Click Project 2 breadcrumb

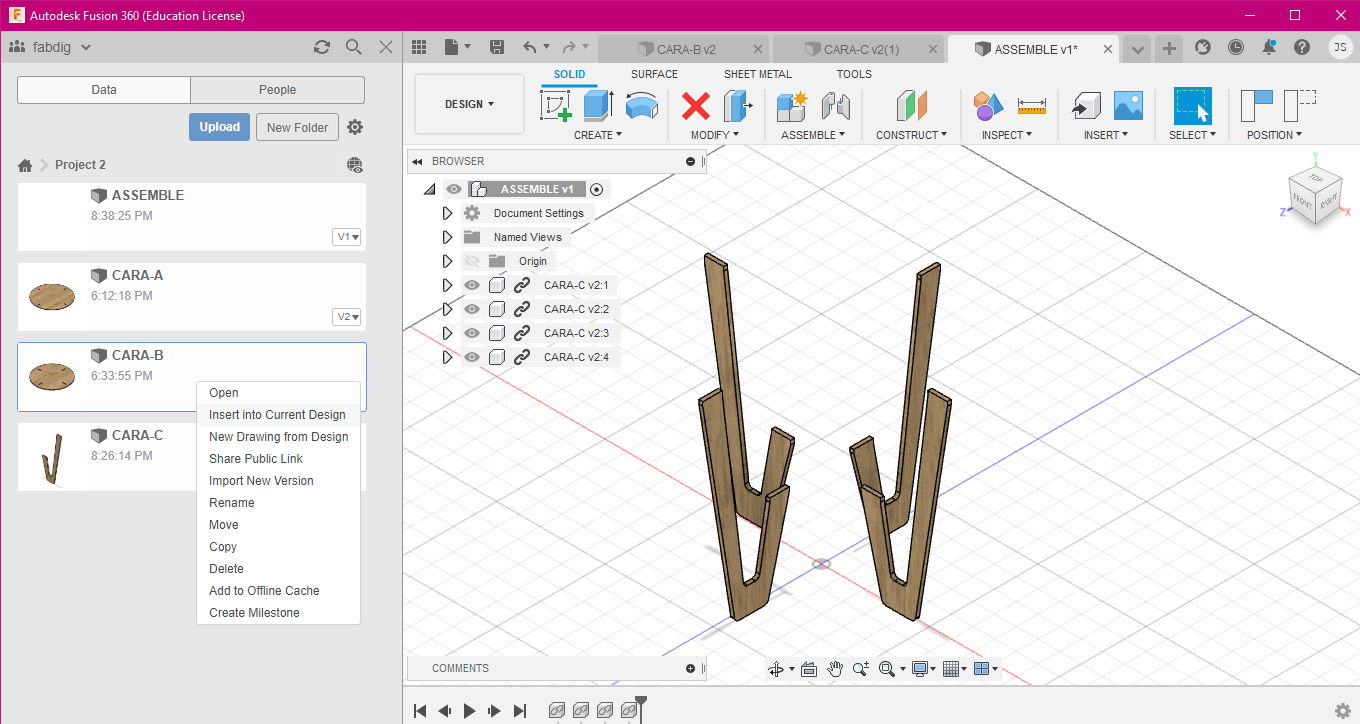(x=81, y=165)
